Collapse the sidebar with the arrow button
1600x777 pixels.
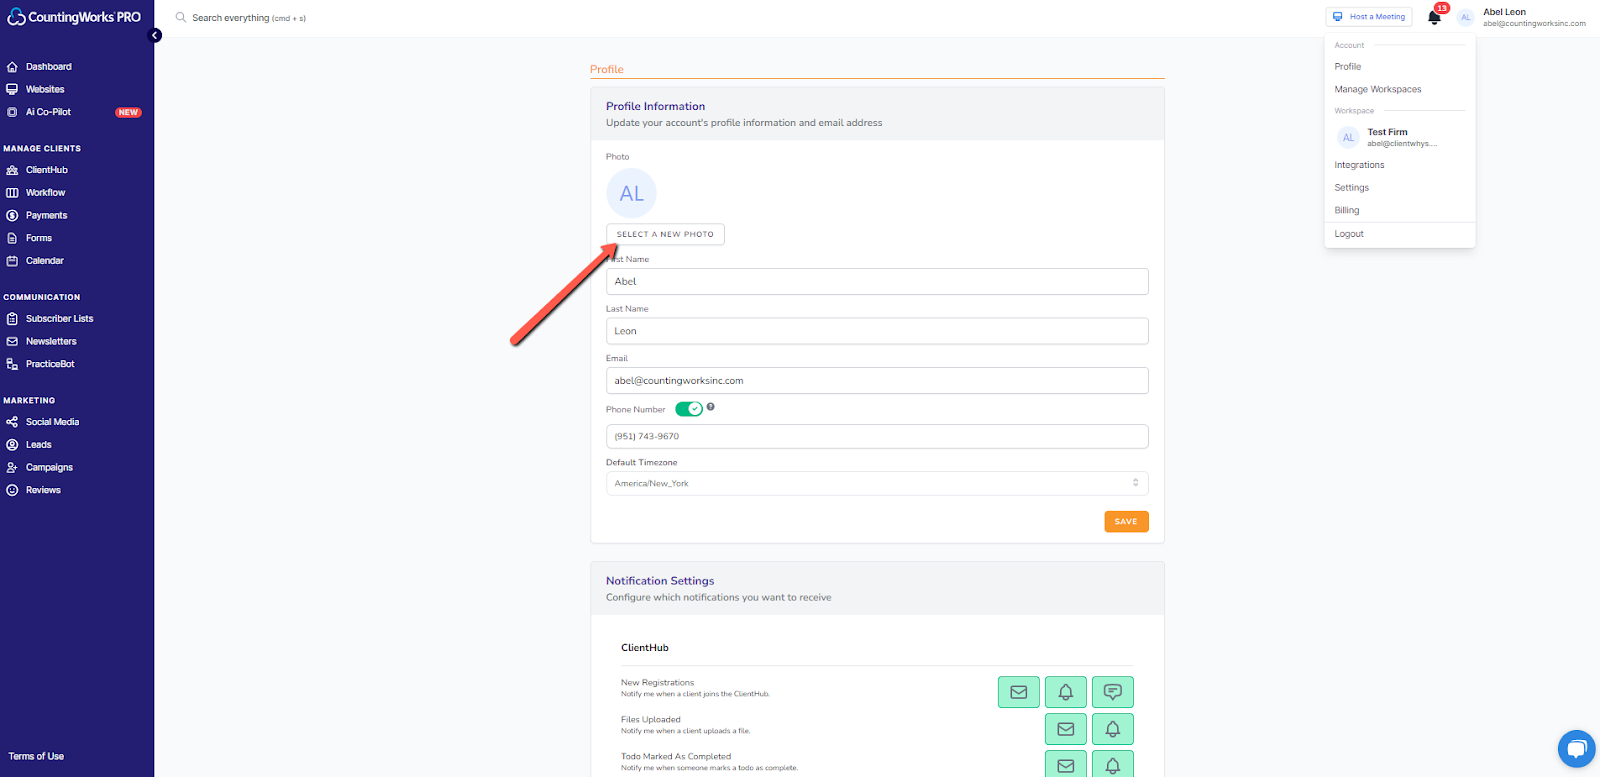point(155,36)
